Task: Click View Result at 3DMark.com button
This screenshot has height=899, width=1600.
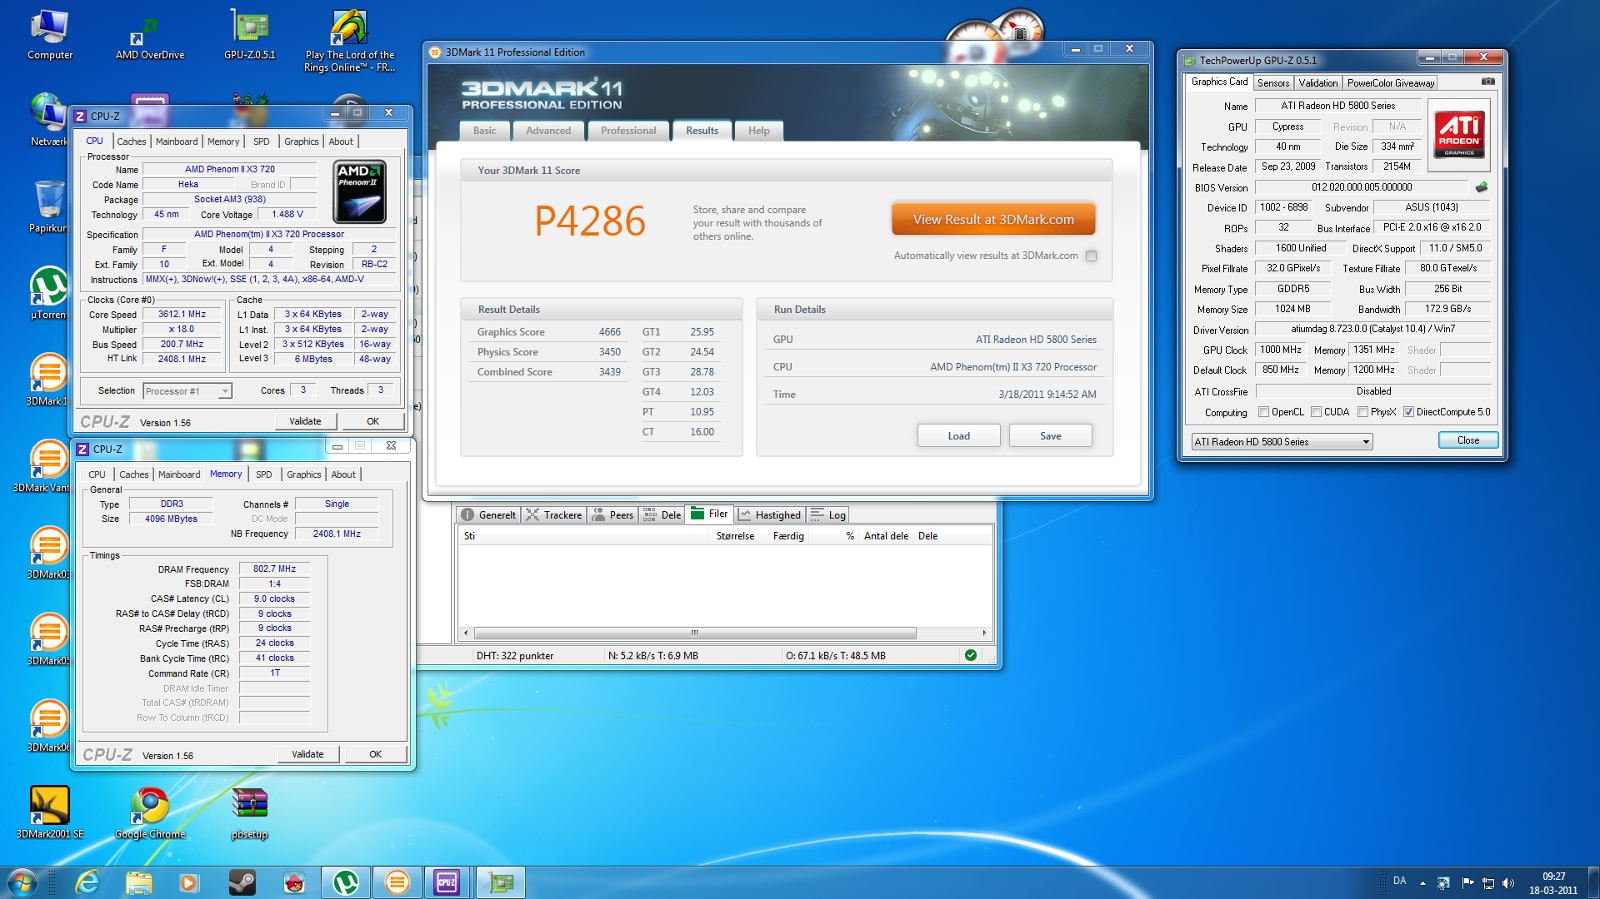Action: 993,219
